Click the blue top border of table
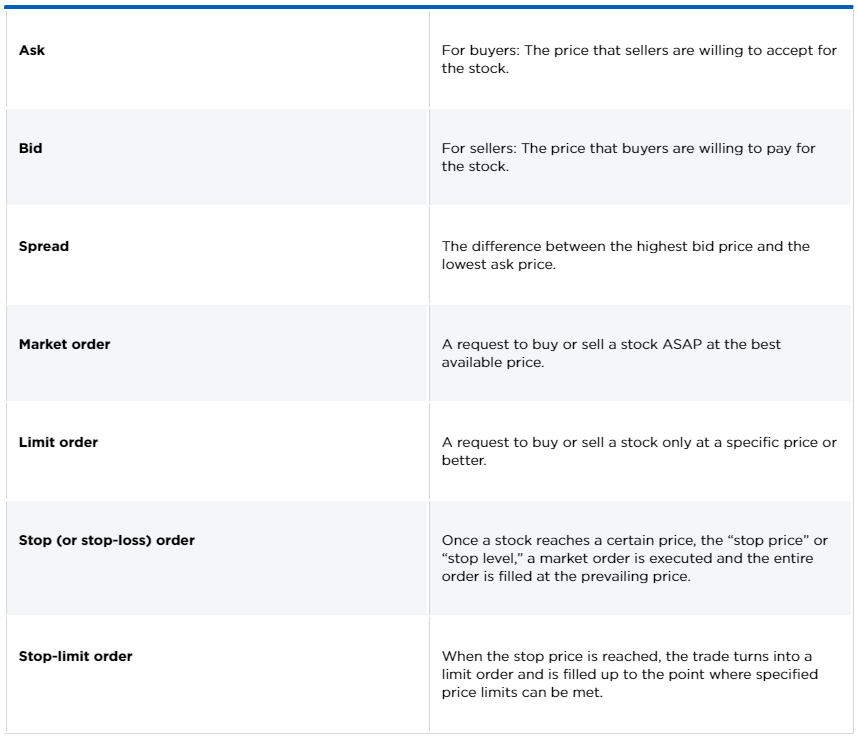The image size is (857, 739). point(428,7)
